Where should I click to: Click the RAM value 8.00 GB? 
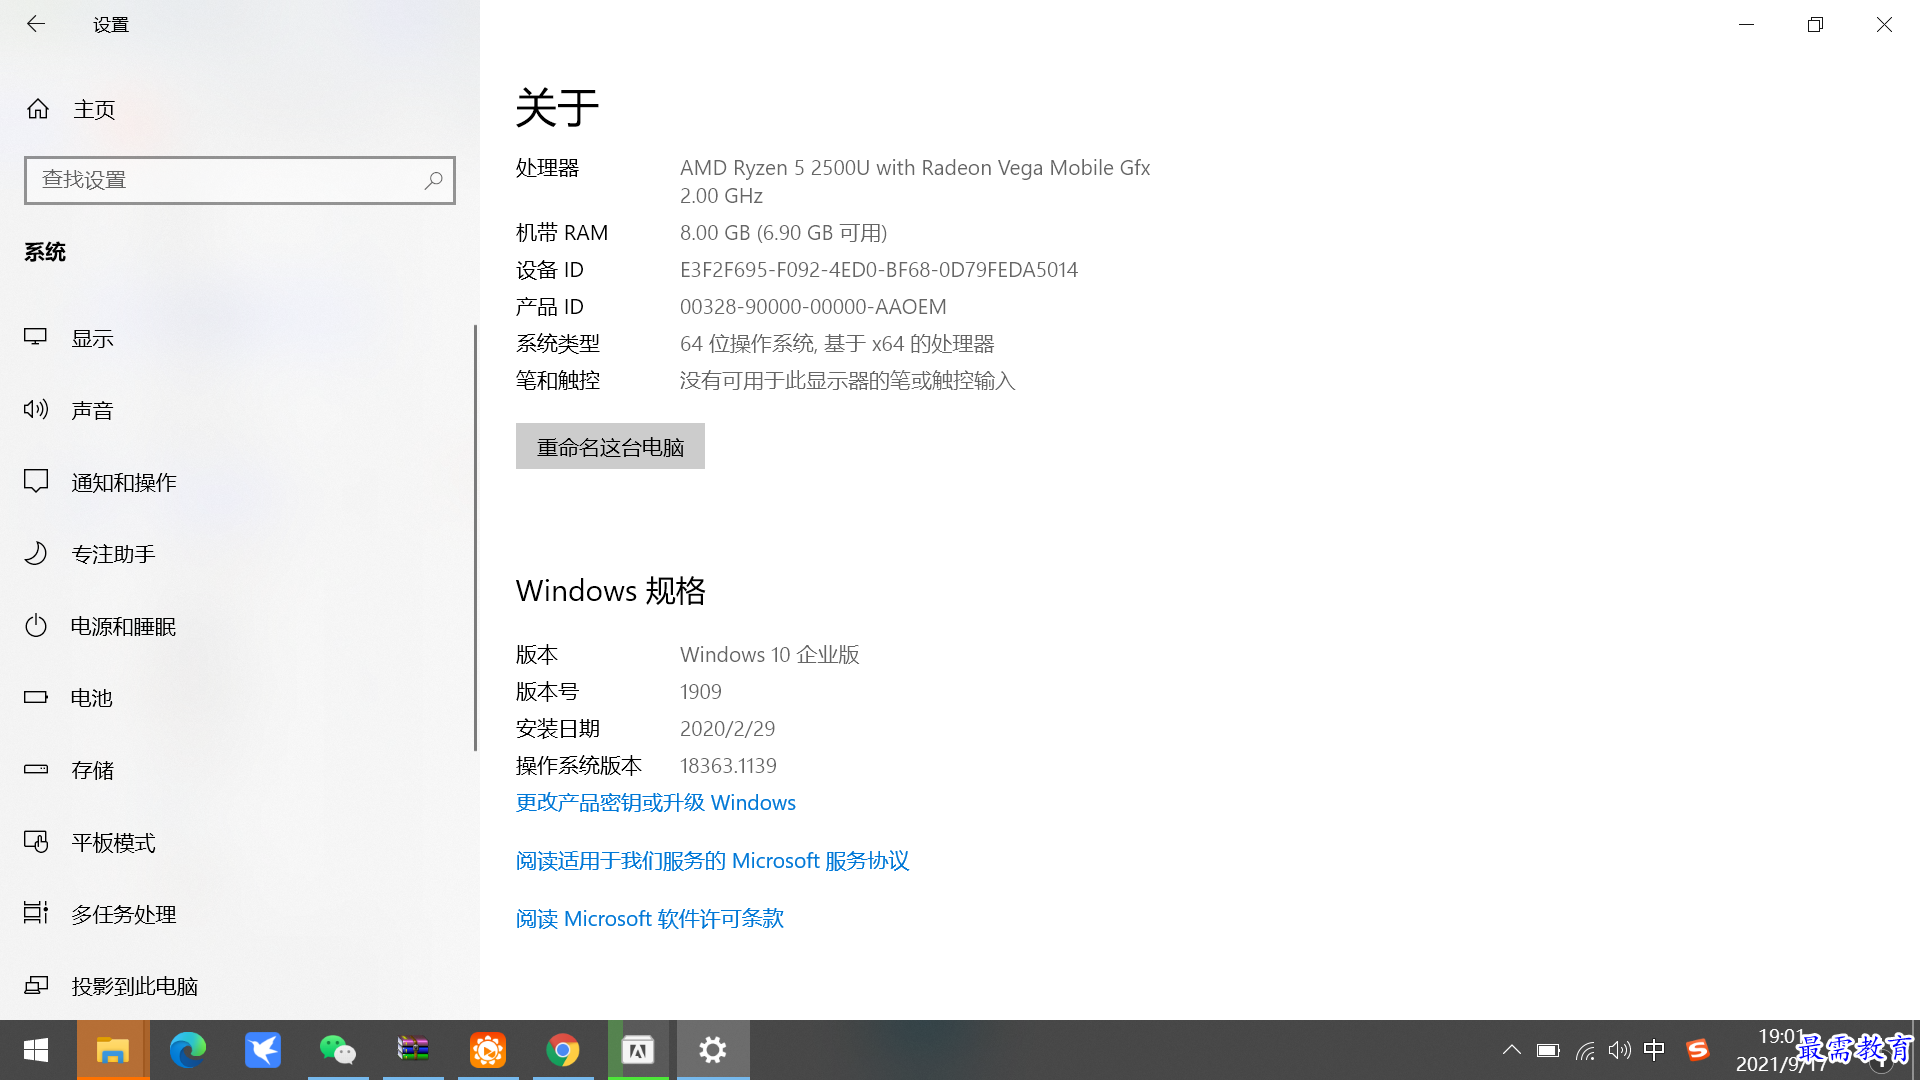click(x=784, y=233)
